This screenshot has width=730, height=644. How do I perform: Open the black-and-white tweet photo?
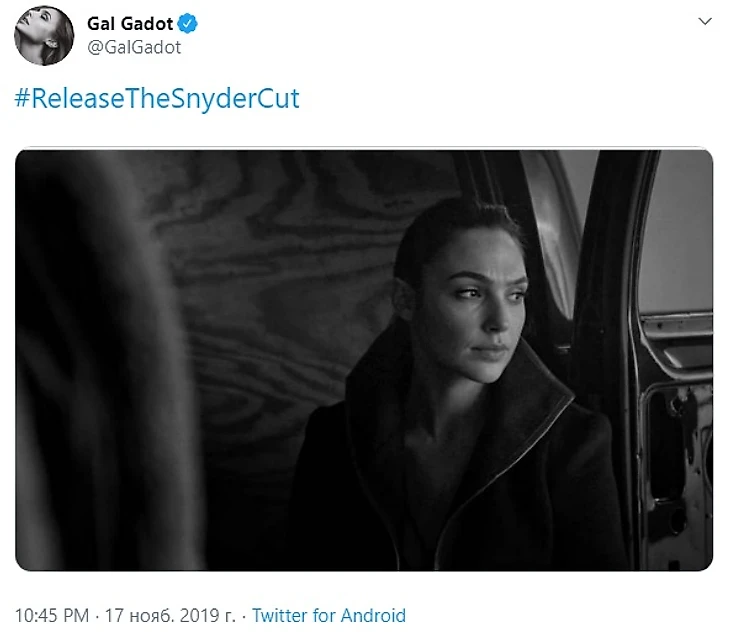point(364,360)
